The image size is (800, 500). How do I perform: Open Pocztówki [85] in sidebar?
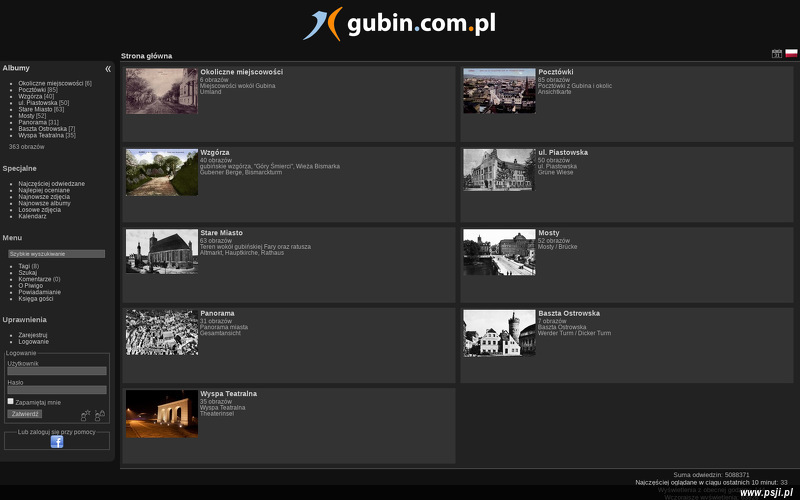click(x=32, y=90)
